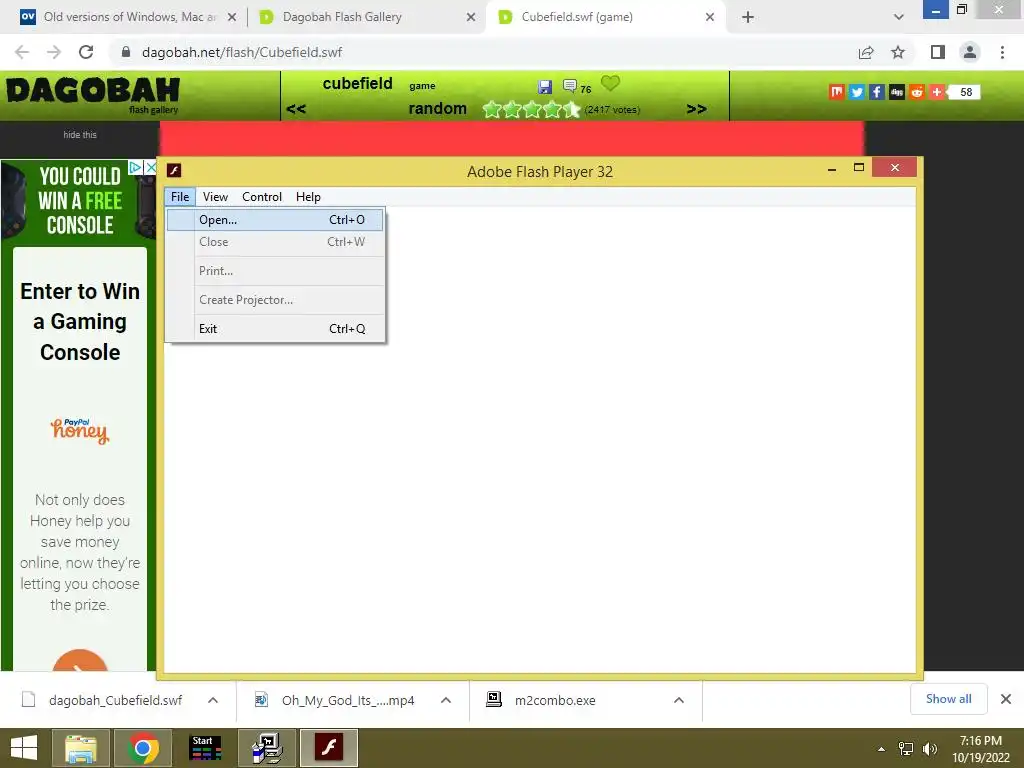Click the cubefield title link
Screen dimensions: 1024x768
tap(357, 84)
